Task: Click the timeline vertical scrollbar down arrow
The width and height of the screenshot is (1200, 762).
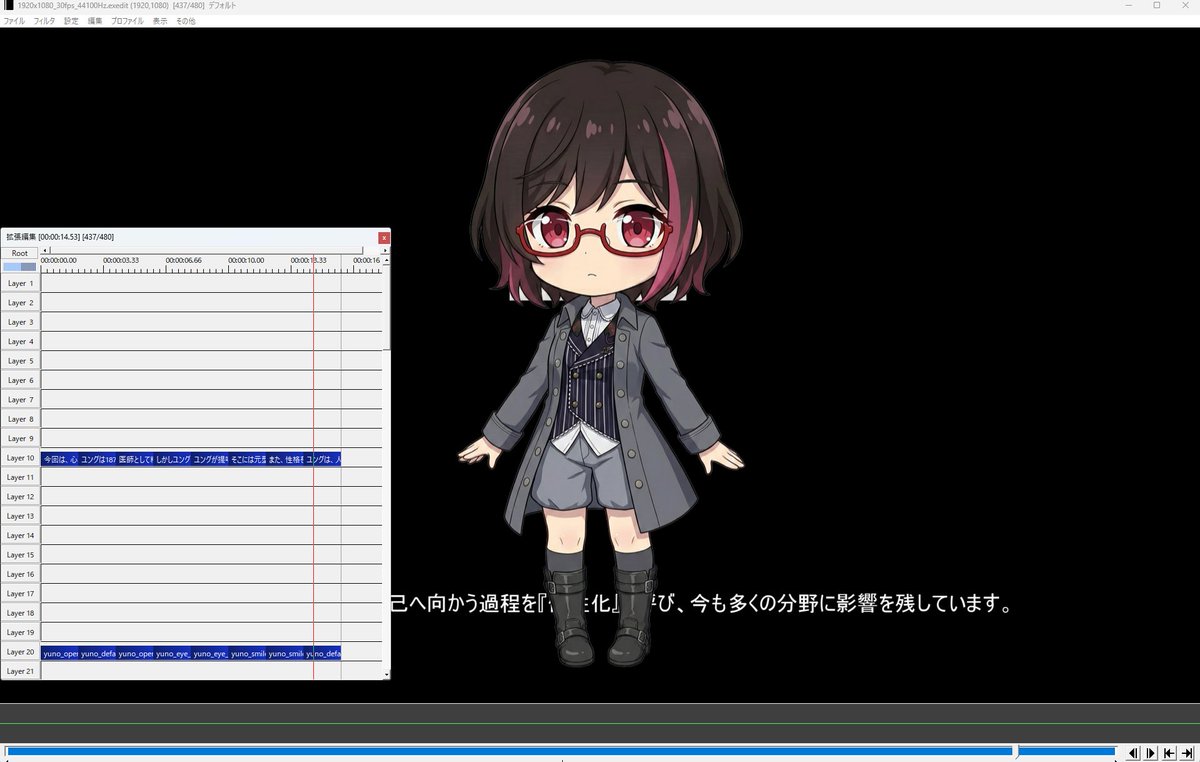Action: pos(386,675)
